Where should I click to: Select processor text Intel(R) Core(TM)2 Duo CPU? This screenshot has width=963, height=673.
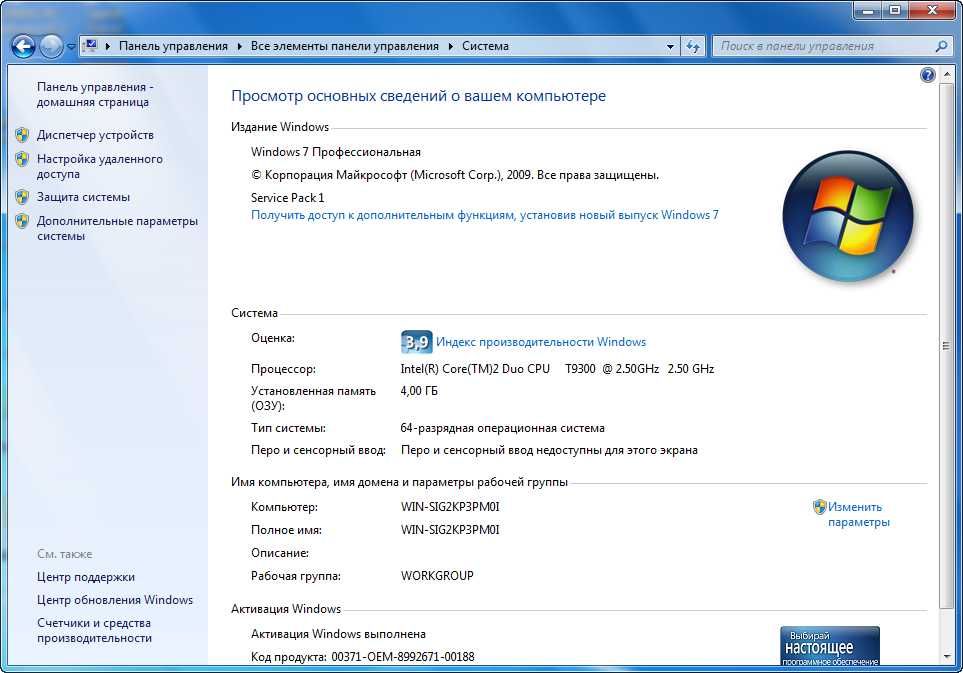pyautogui.click(x=475, y=369)
